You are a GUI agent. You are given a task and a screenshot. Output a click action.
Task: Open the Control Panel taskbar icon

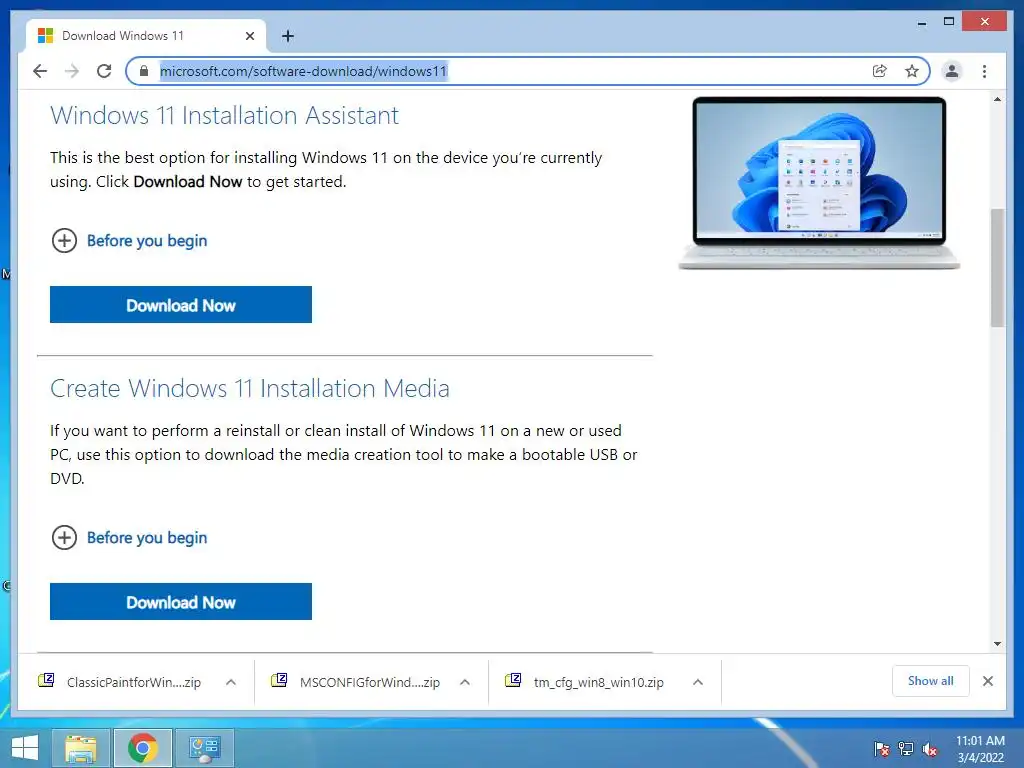tap(204, 748)
